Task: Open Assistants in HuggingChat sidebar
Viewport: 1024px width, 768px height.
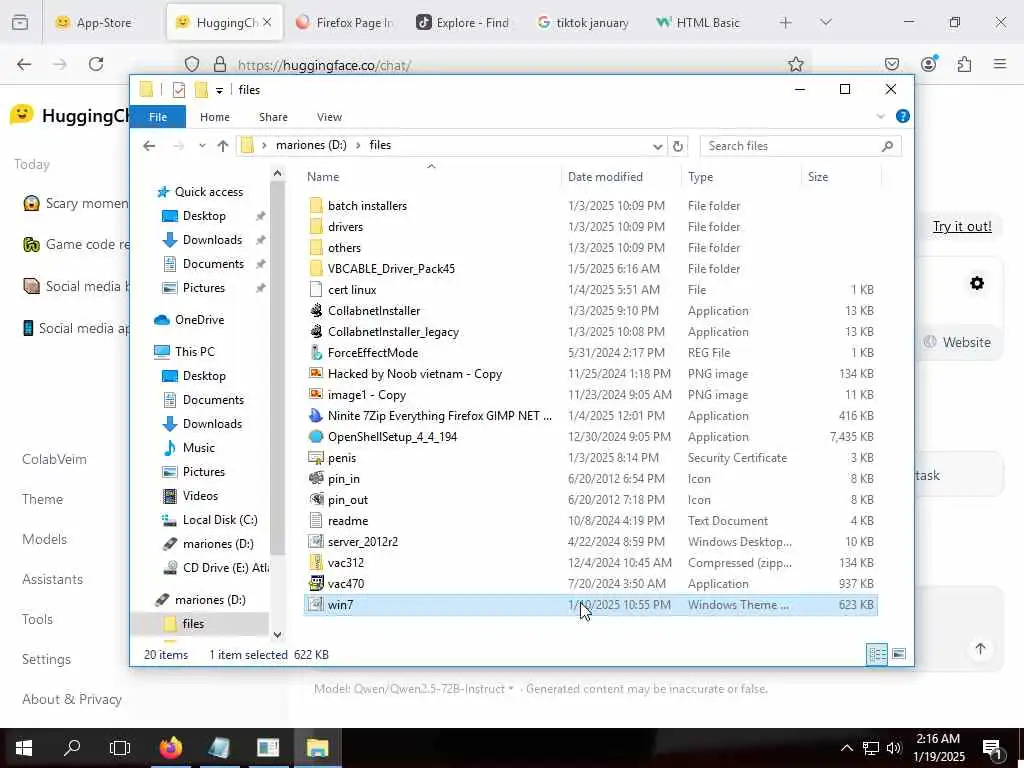Action: point(52,579)
